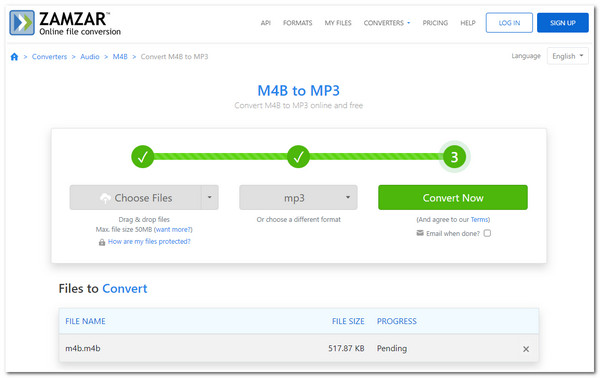Viewport: 600px width, 378px height.
Task: Click second step green checkmark circle
Action: click(x=298, y=156)
